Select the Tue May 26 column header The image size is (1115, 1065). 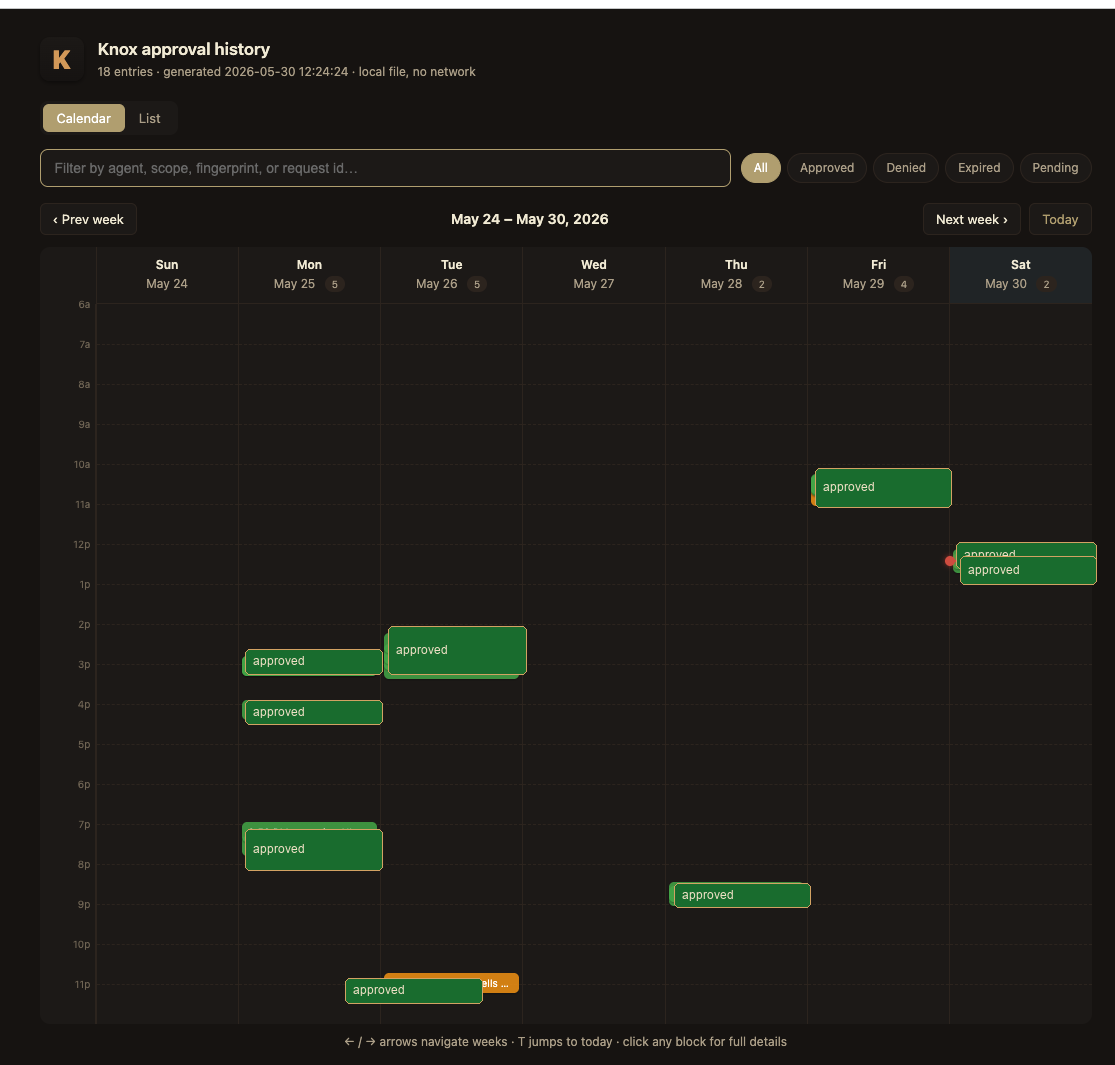pyautogui.click(x=452, y=274)
